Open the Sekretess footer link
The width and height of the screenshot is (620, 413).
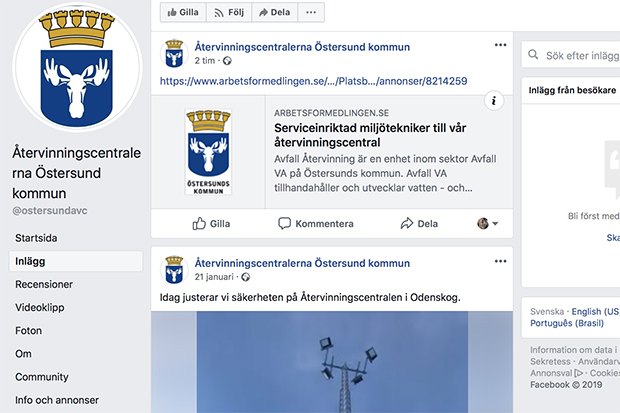coord(550,362)
